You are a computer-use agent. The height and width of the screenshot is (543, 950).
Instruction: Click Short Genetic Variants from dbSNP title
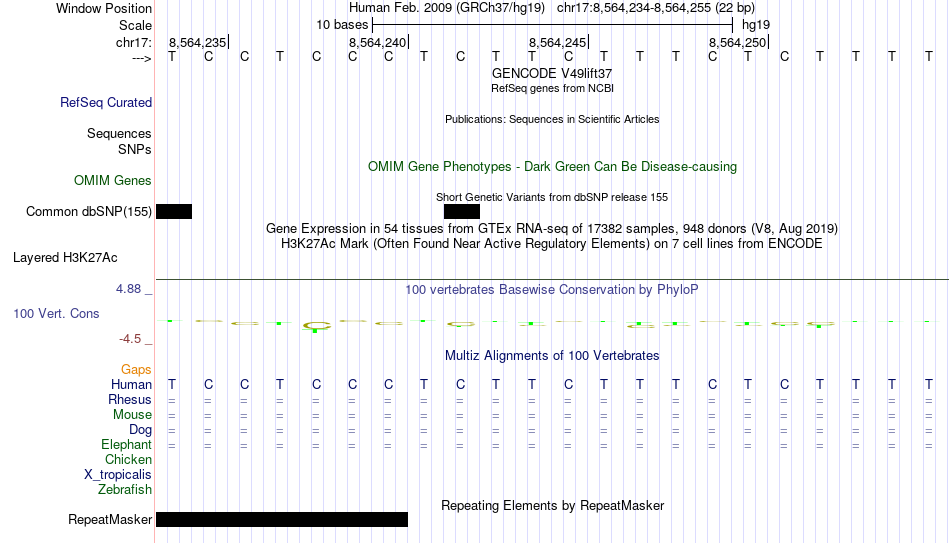point(552,197)
